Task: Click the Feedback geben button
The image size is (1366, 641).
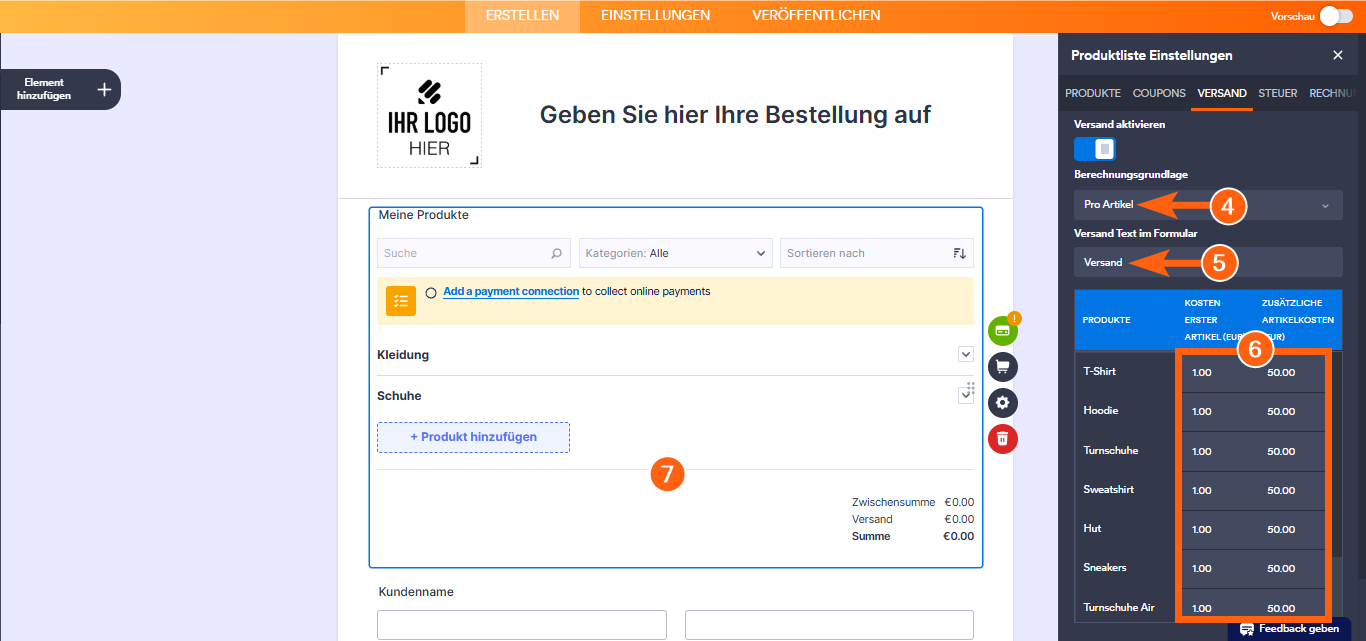Action: click(1290, 629)
